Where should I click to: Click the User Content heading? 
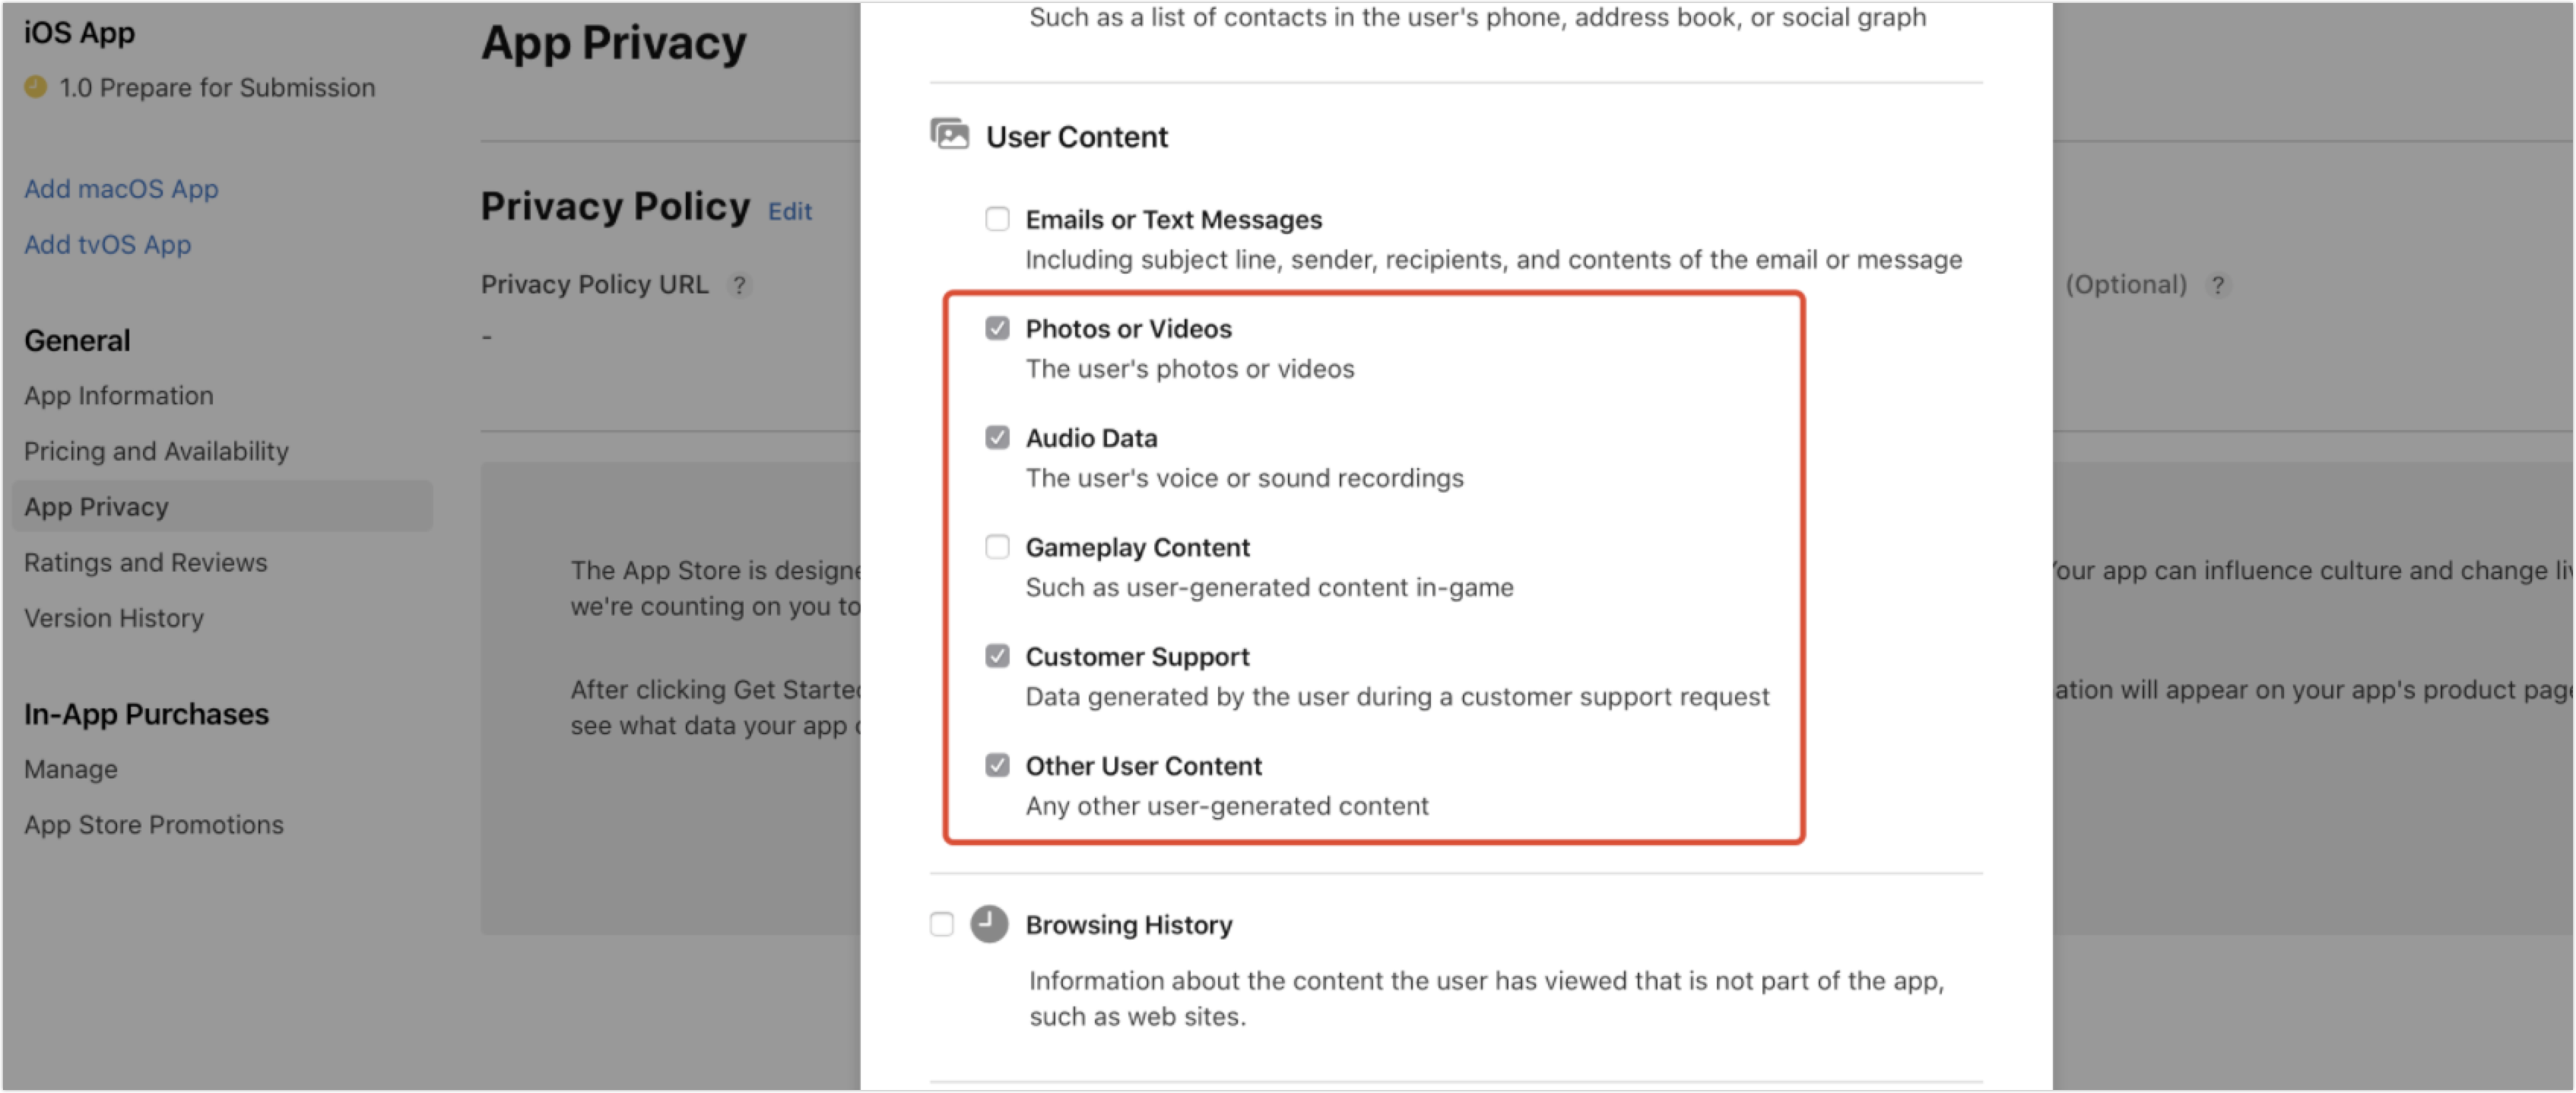click(x=1076, y=137)
